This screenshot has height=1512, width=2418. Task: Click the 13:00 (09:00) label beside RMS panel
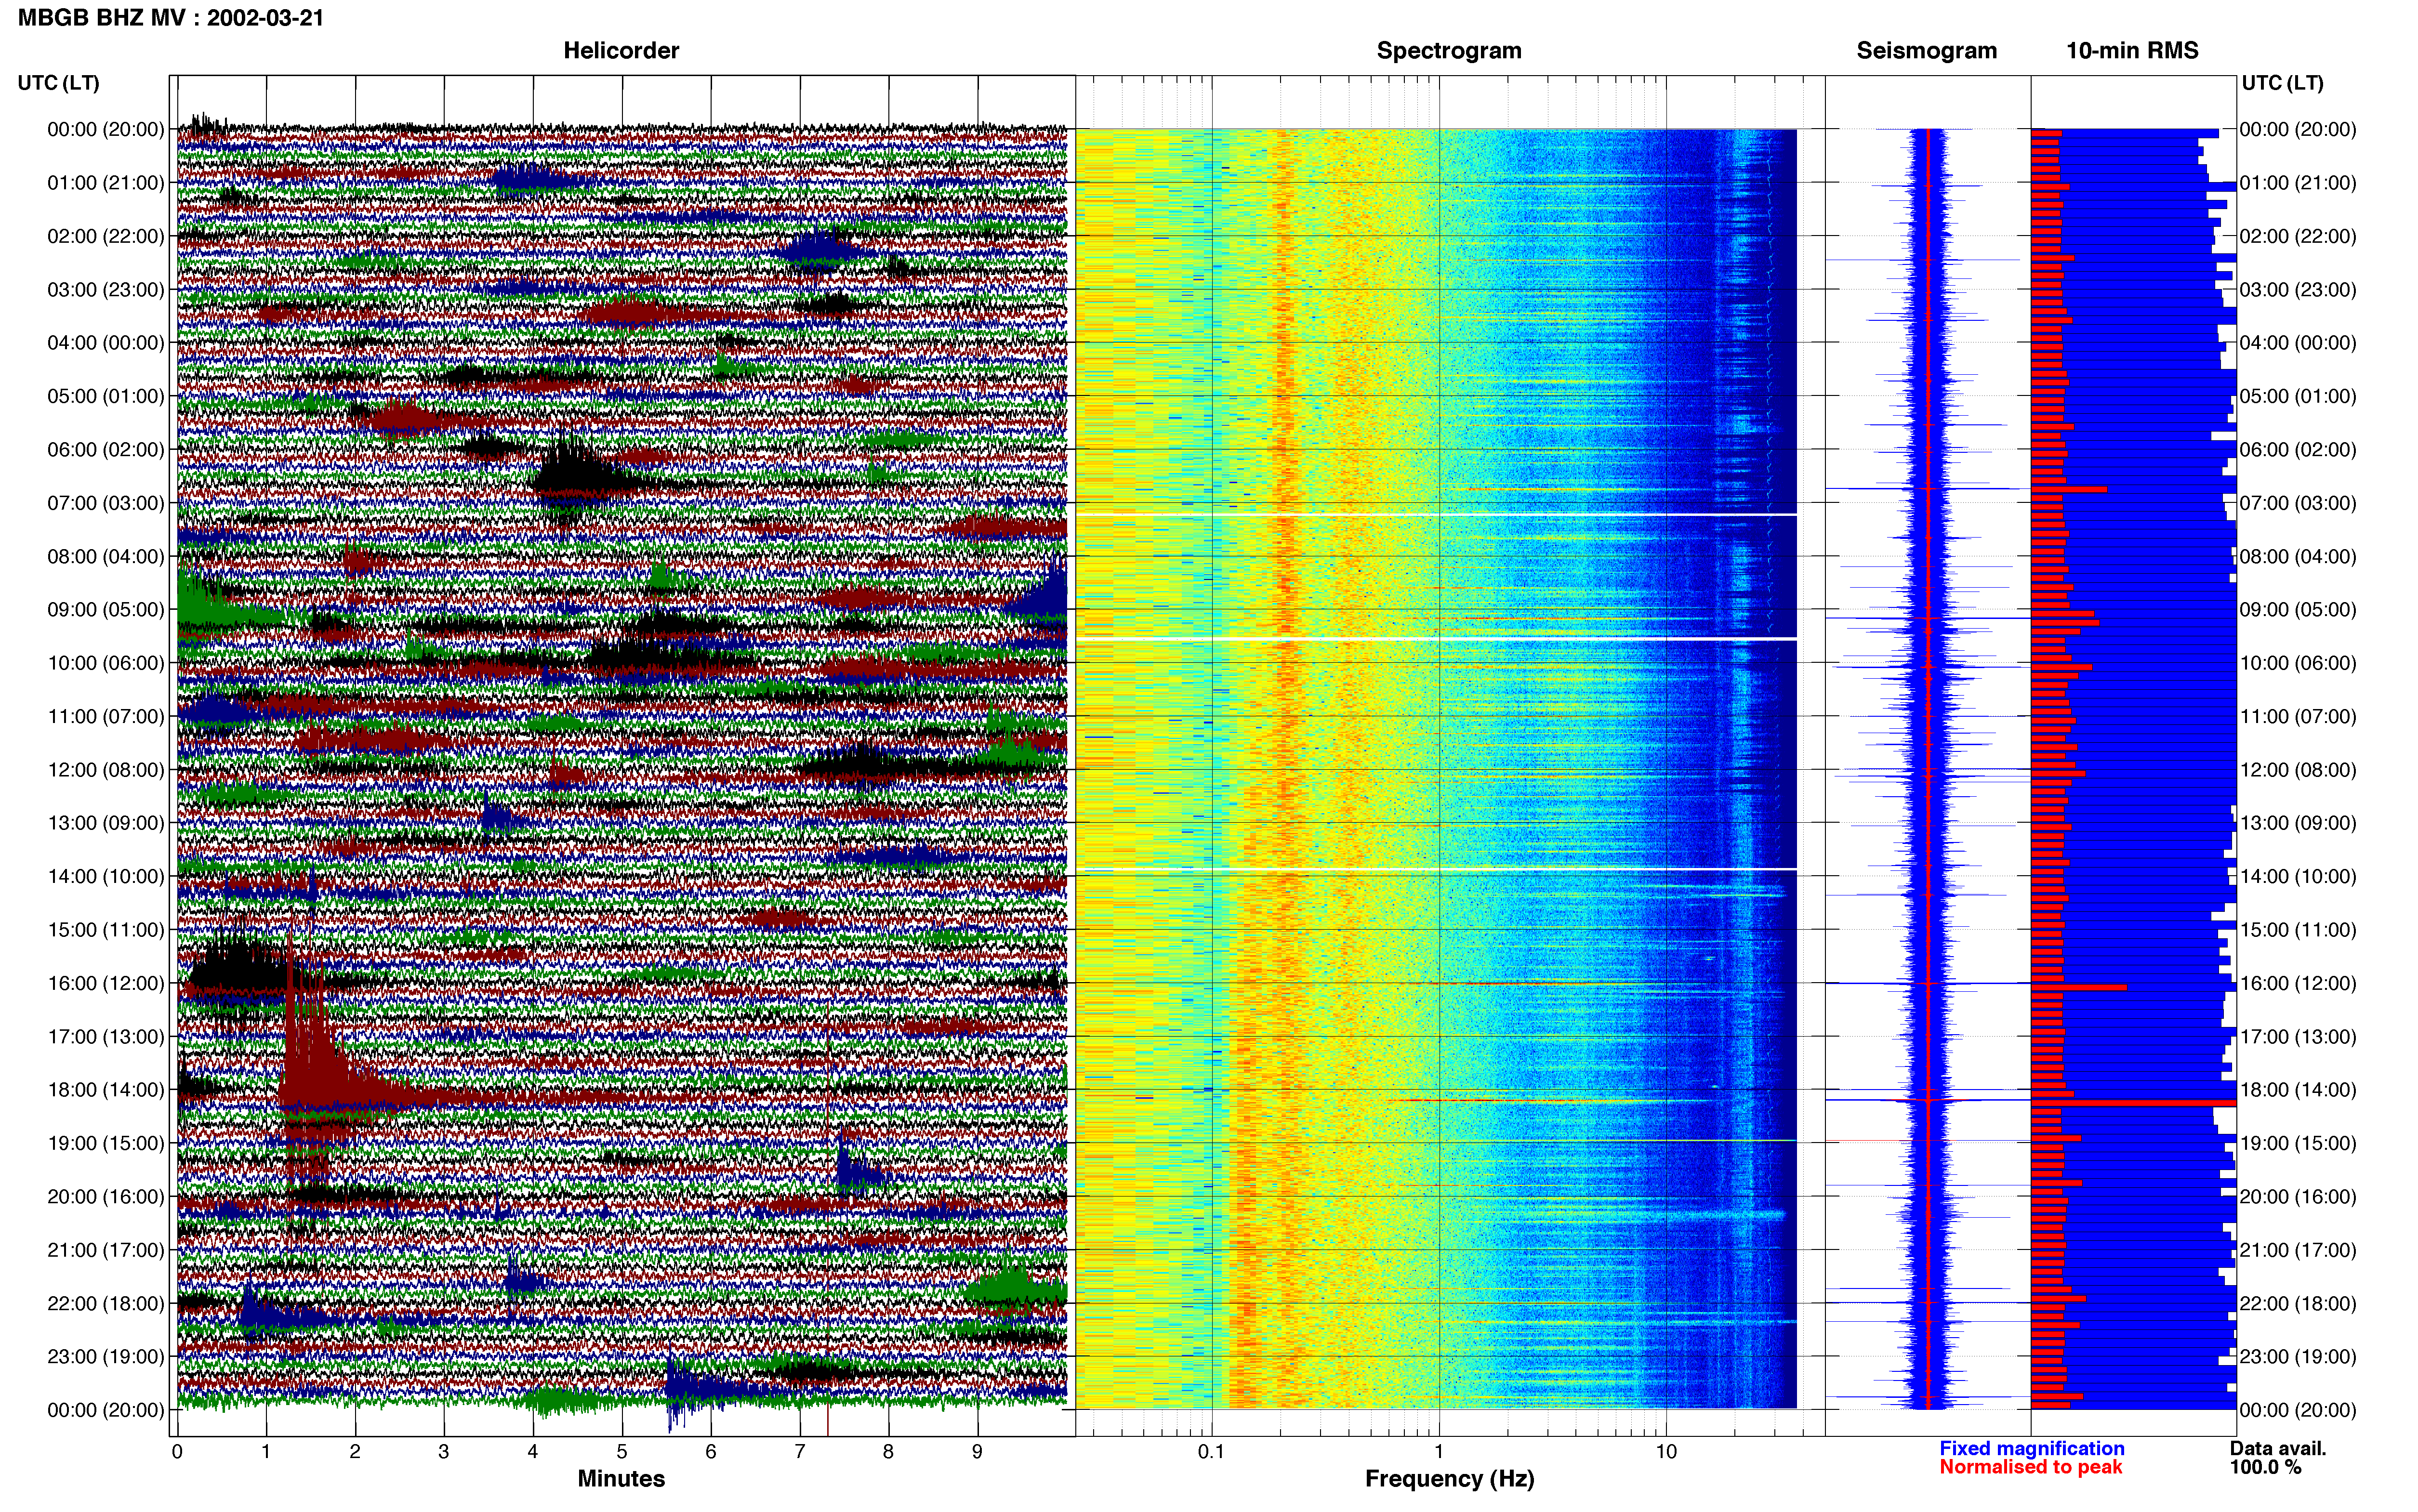(2298, 823)
